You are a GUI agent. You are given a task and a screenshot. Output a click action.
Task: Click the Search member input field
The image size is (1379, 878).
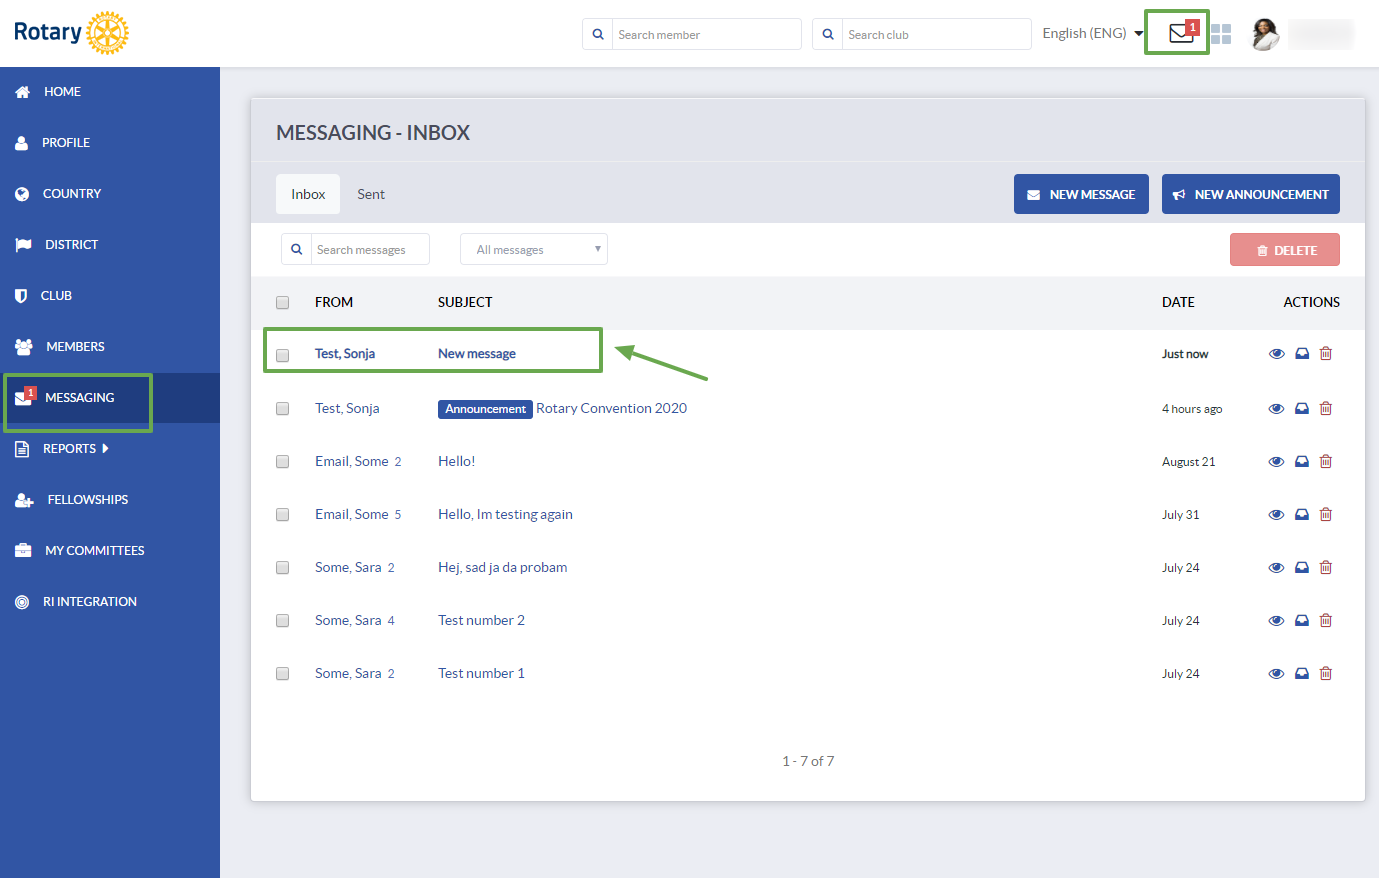tap(706, 34)
